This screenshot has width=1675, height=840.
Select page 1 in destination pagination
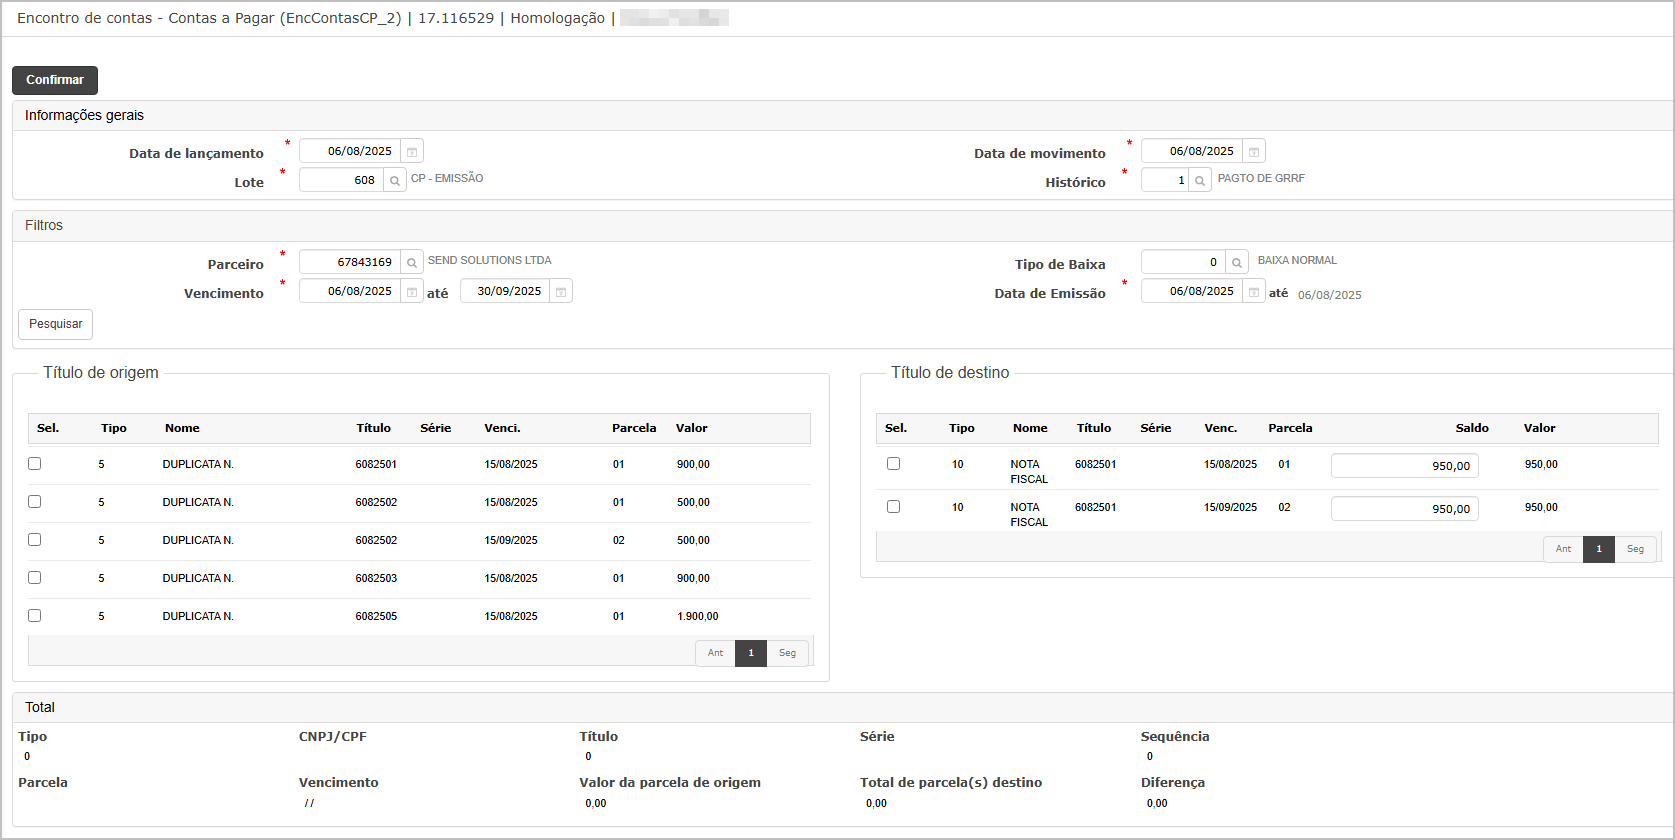pos(1599,549)
